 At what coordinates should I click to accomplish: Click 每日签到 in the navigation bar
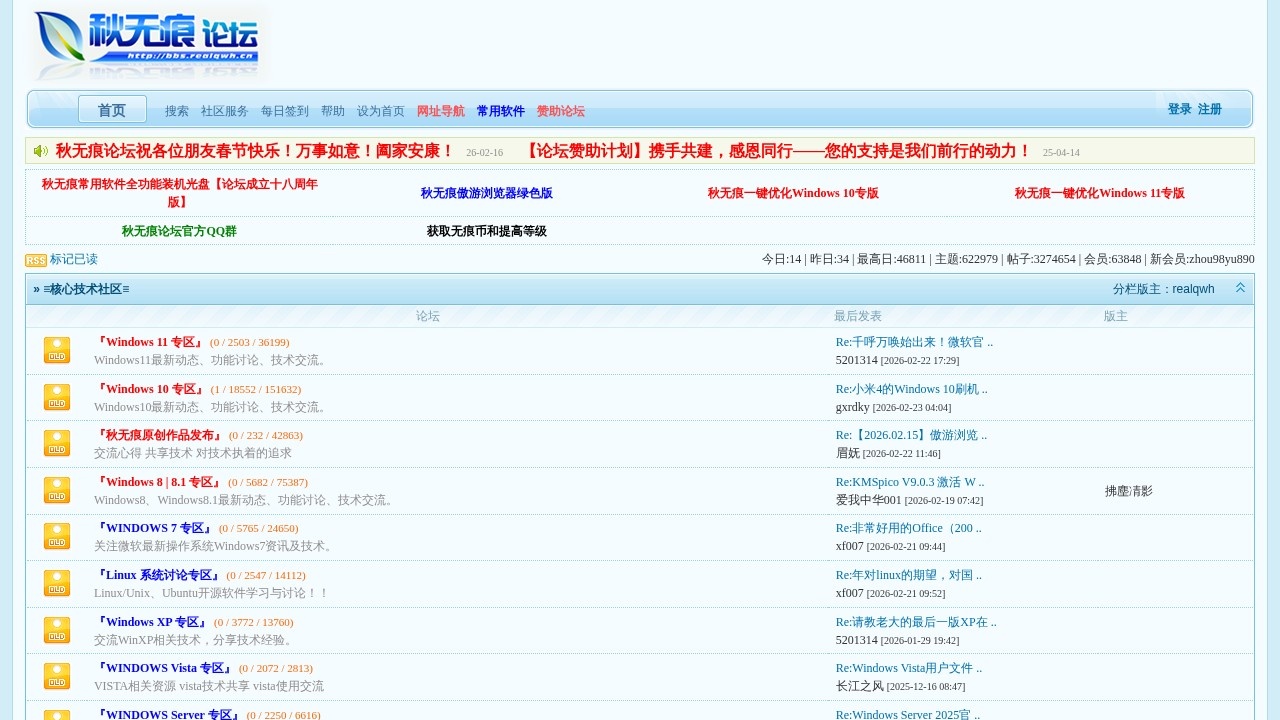coord(284,111)
